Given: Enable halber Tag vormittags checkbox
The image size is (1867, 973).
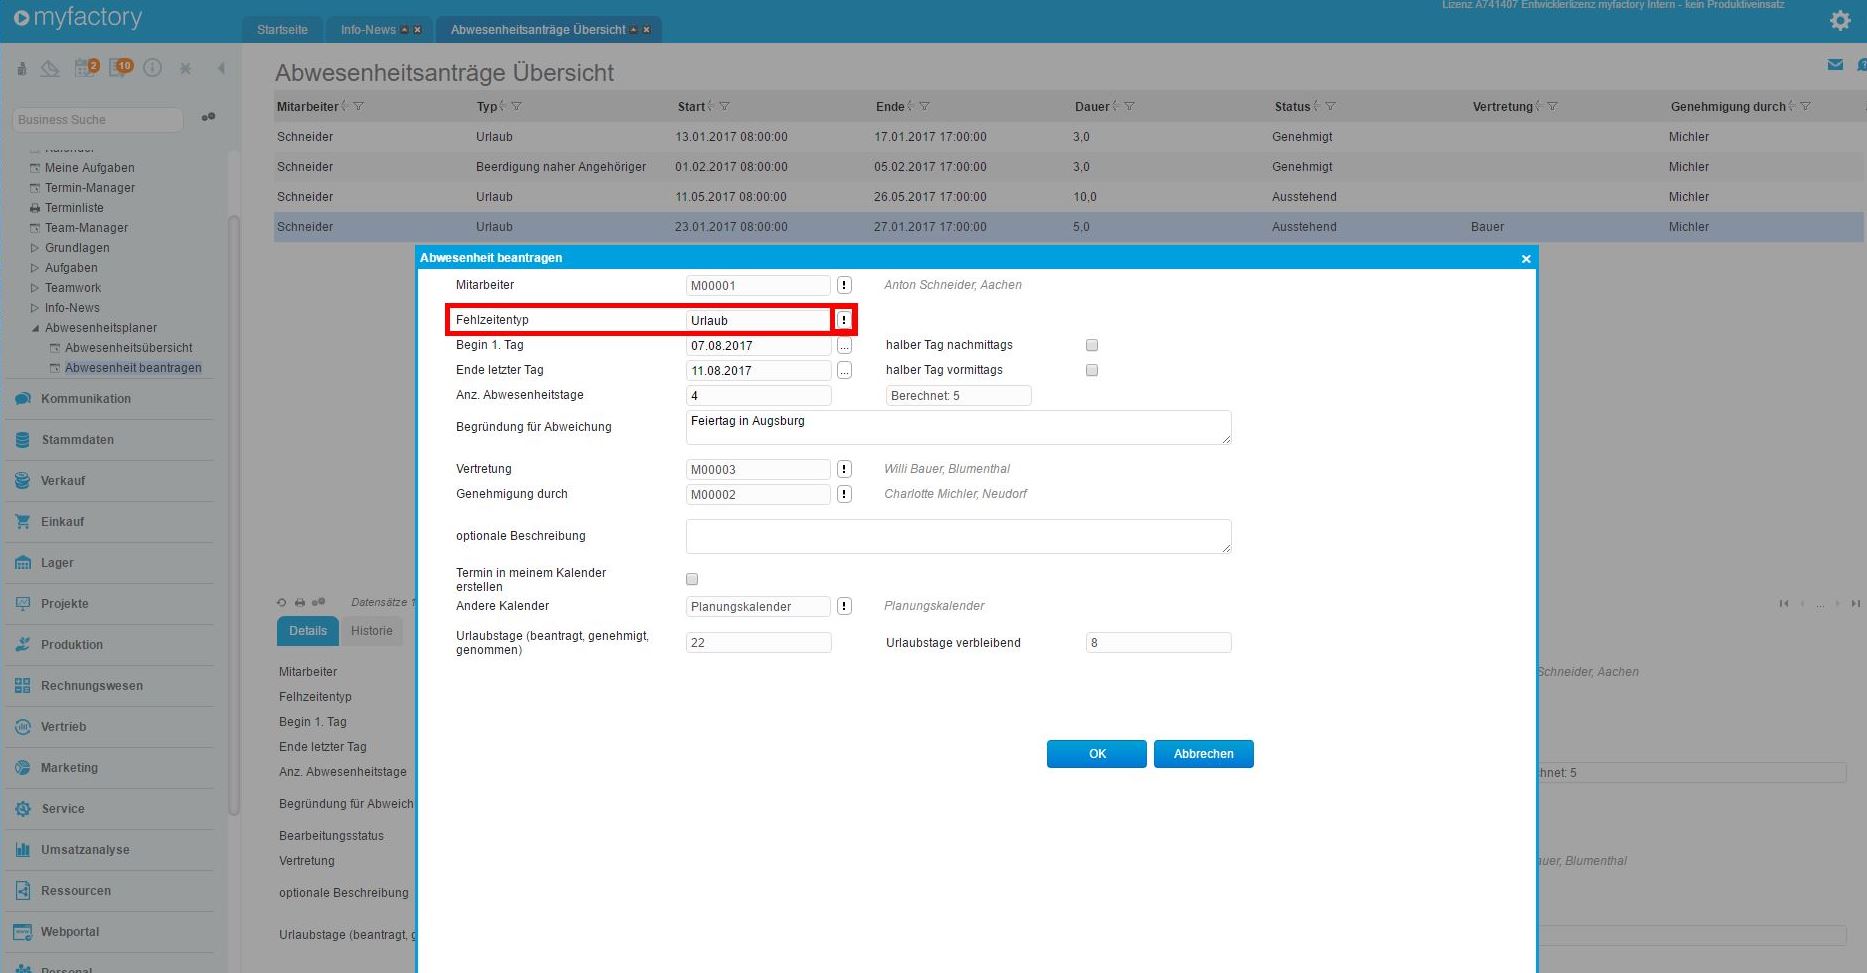Looking at the screenshot, I should click(1092, 370).
